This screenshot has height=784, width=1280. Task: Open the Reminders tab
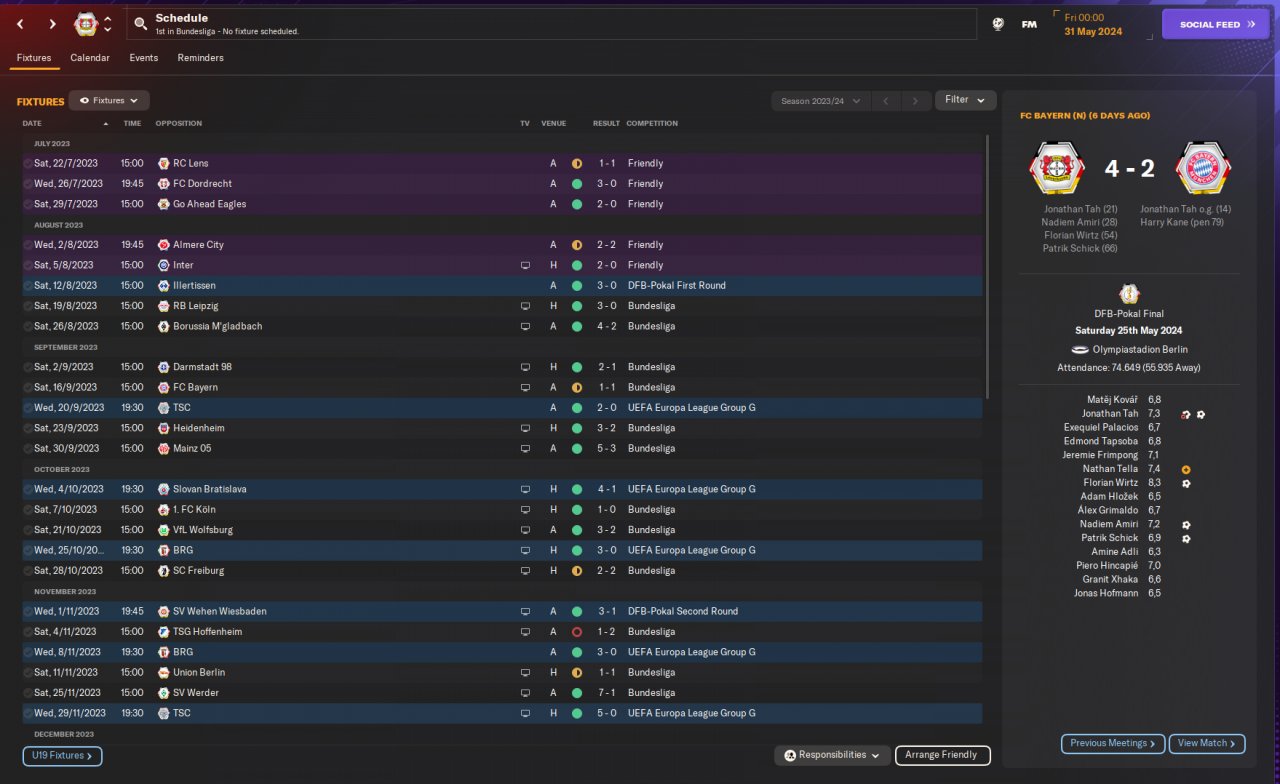point(201,58)
